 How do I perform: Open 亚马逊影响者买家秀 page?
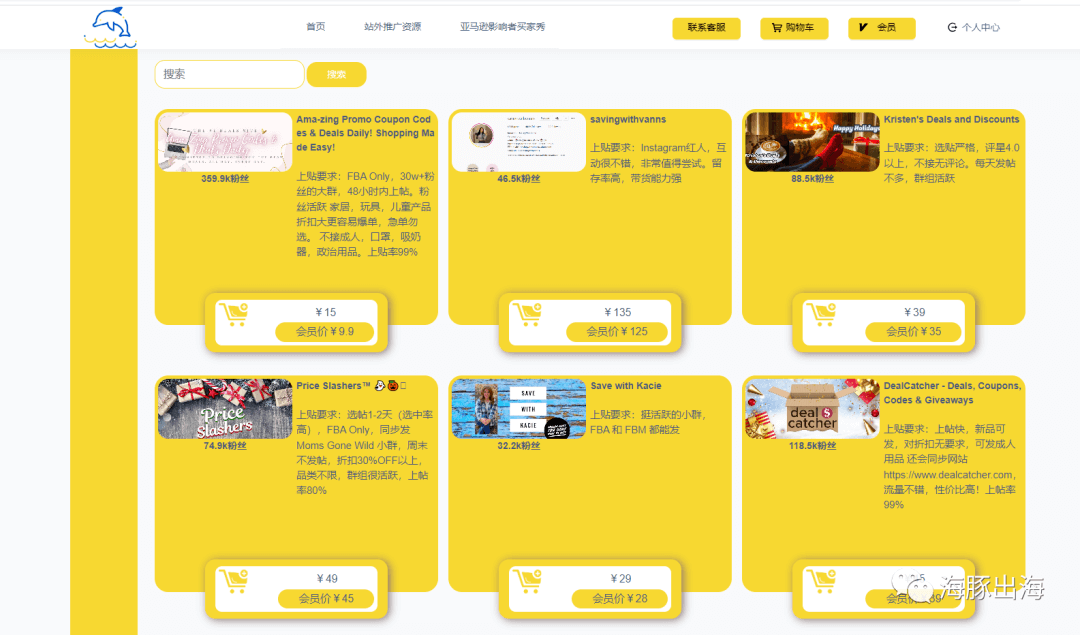click(502, 27)
